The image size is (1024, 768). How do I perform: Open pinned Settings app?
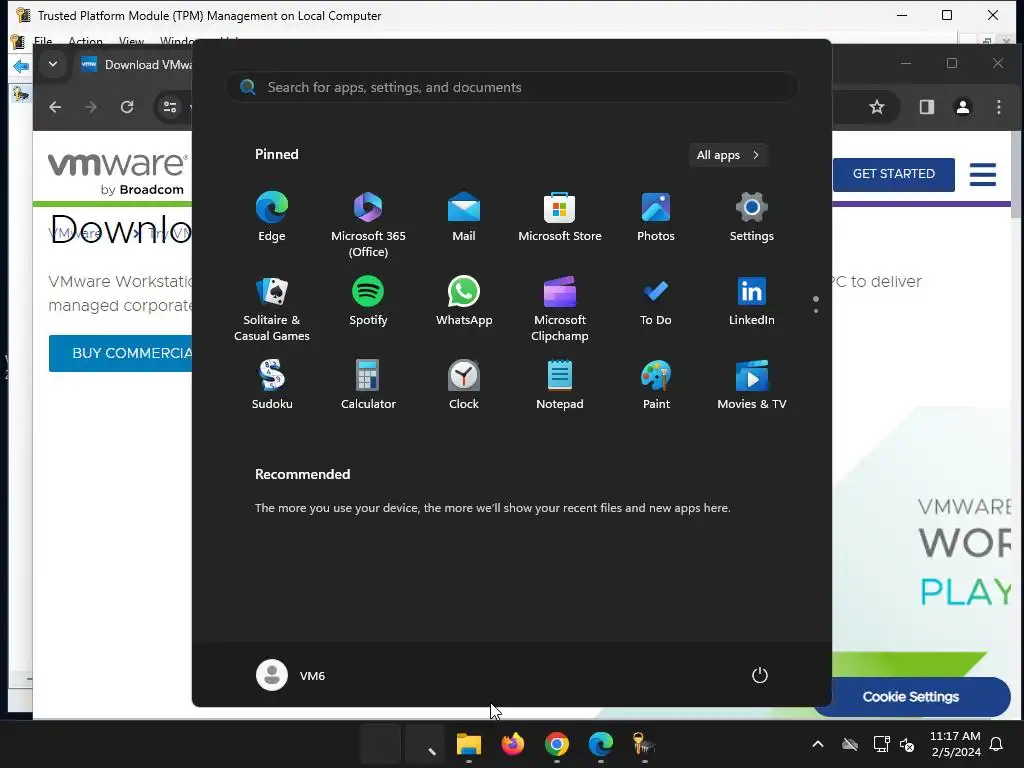coord(752,217)
